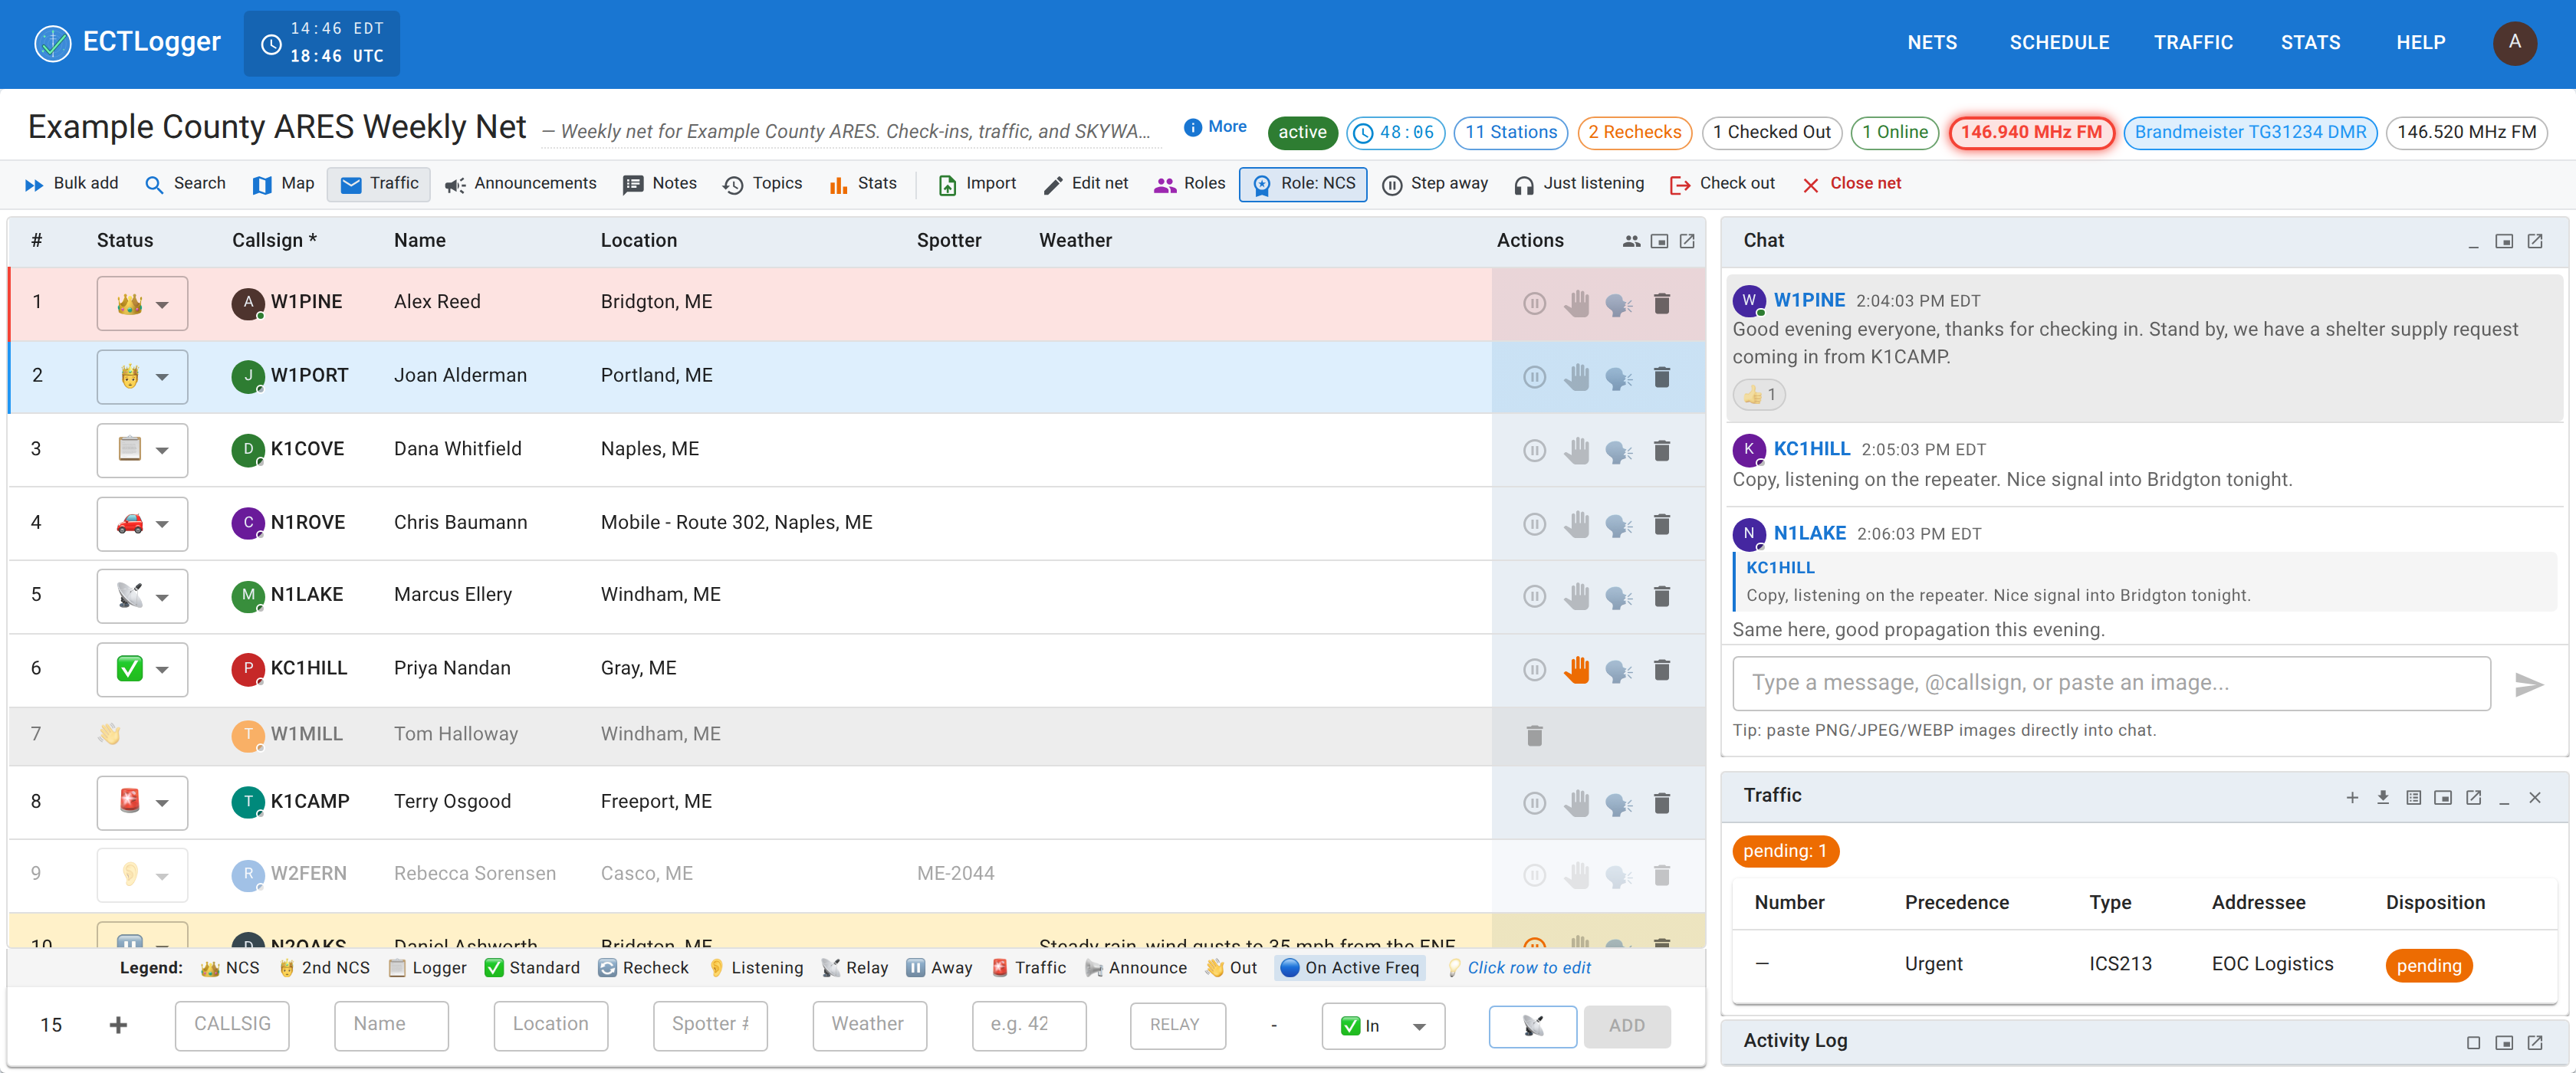Add new traffic with plus icon

click(2352, 797)
